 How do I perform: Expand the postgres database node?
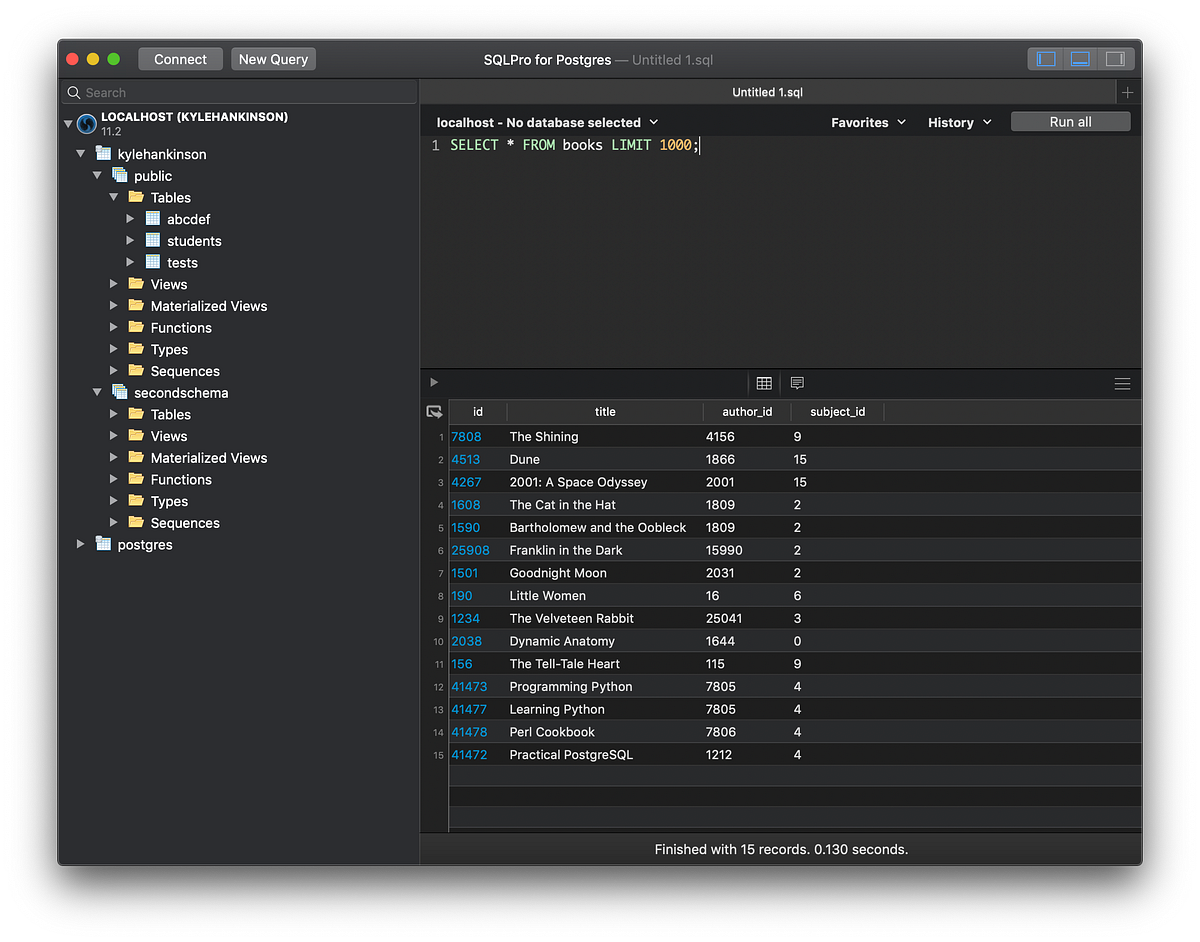(80, 544)
